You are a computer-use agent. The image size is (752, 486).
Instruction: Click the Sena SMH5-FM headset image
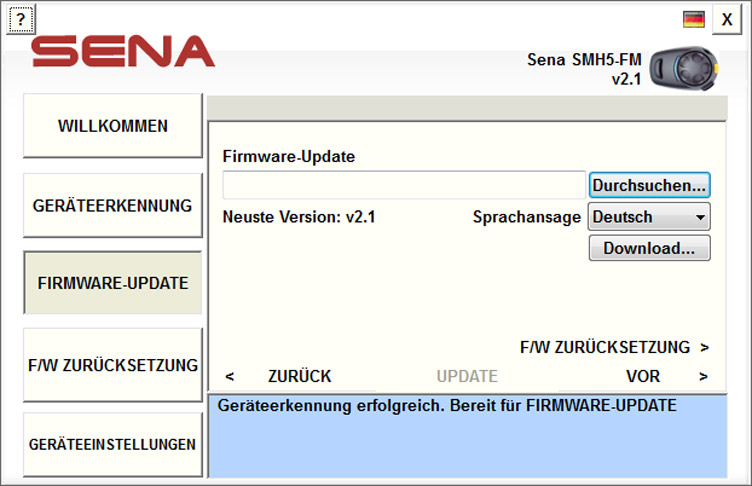point(684,69)
